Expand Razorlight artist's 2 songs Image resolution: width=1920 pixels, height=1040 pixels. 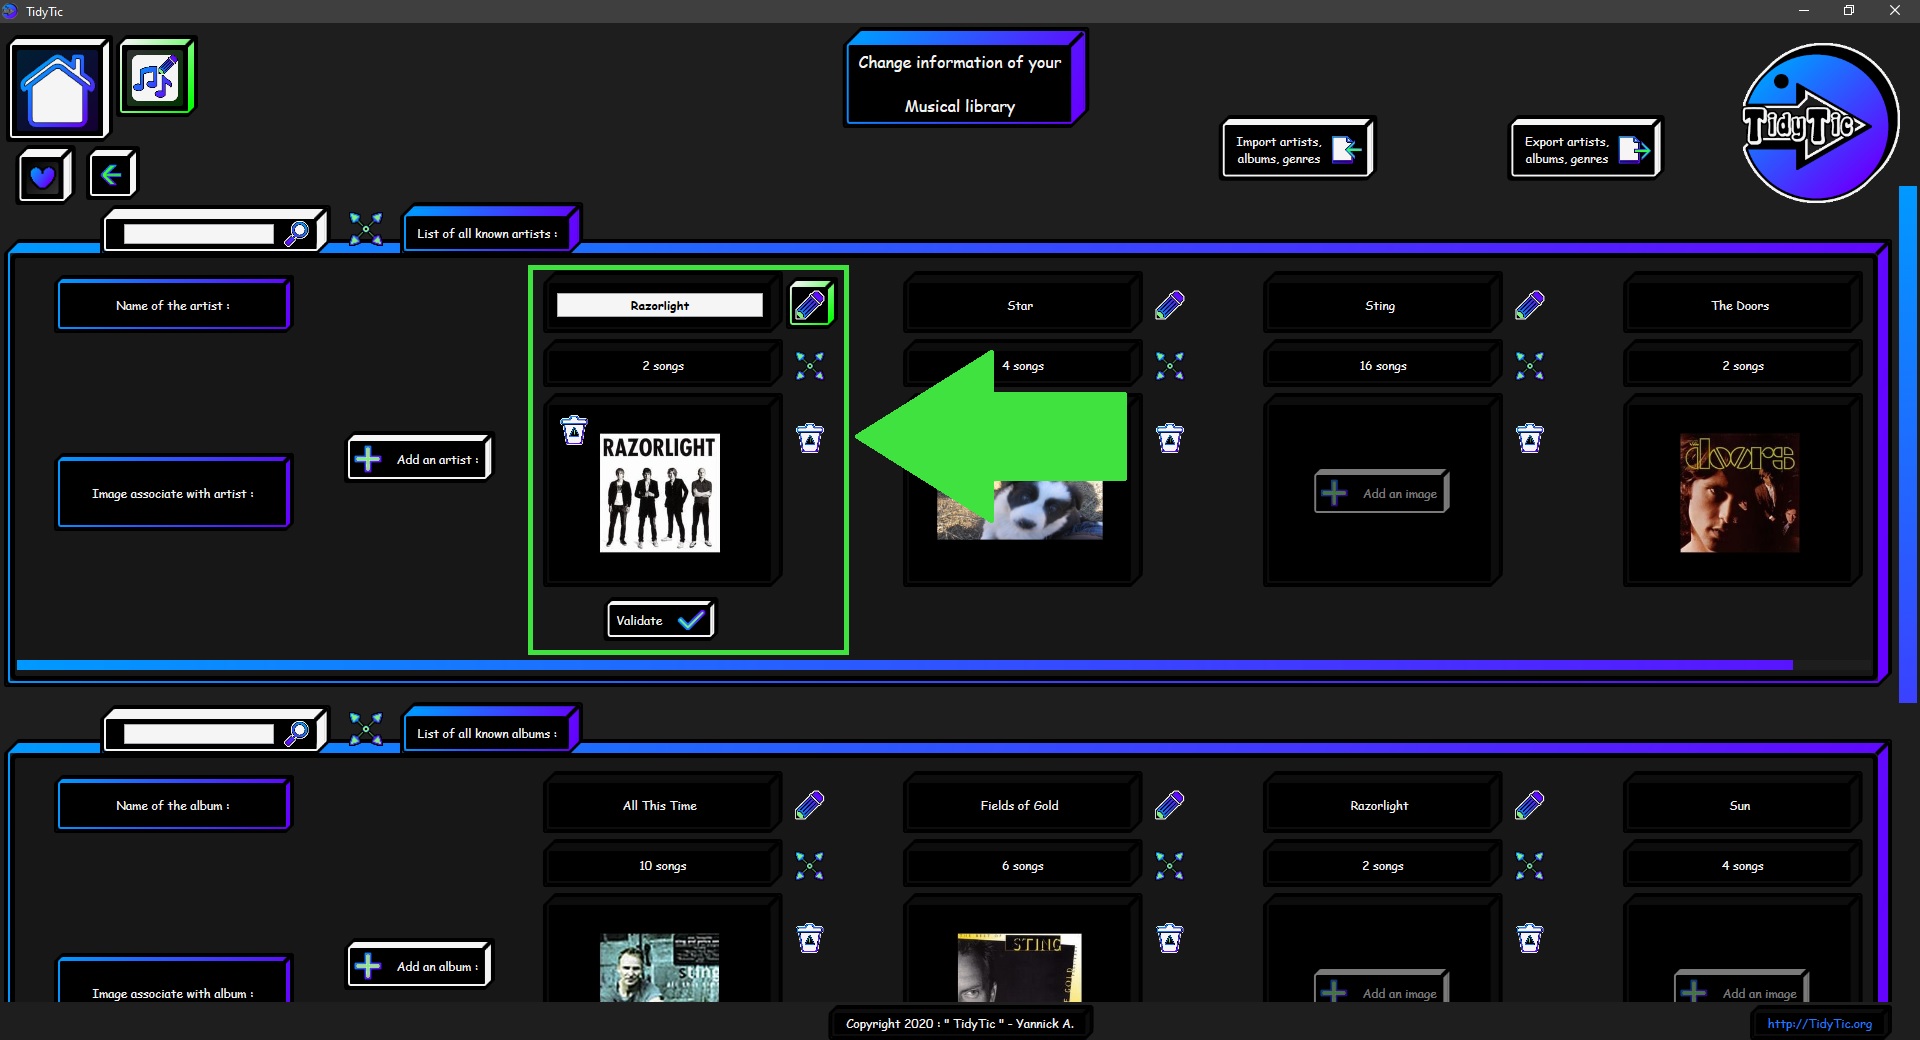point(810,366)
